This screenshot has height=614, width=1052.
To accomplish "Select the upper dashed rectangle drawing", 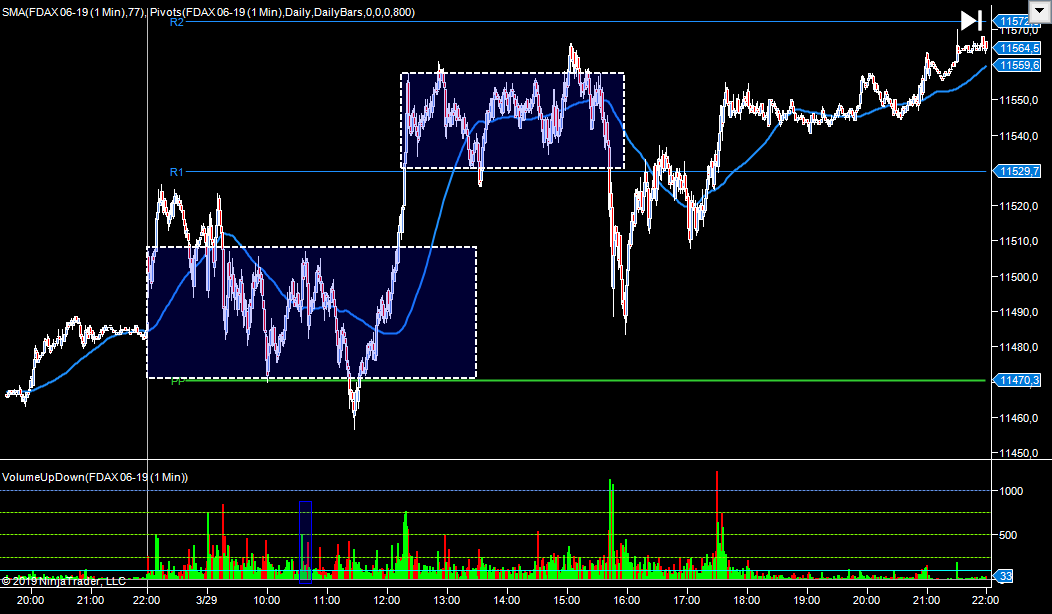I will (x=512, y=73).
